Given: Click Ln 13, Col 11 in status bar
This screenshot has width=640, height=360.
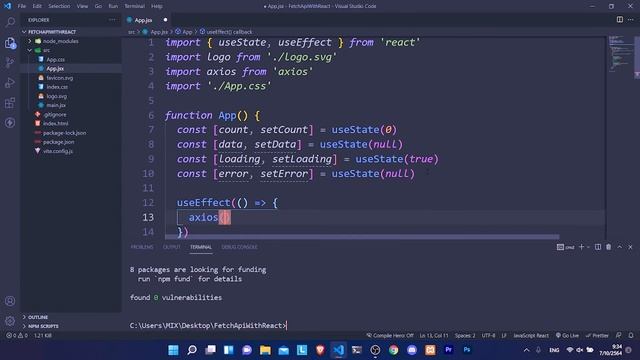Looking at the screenshot, I should tap(434, 336).
